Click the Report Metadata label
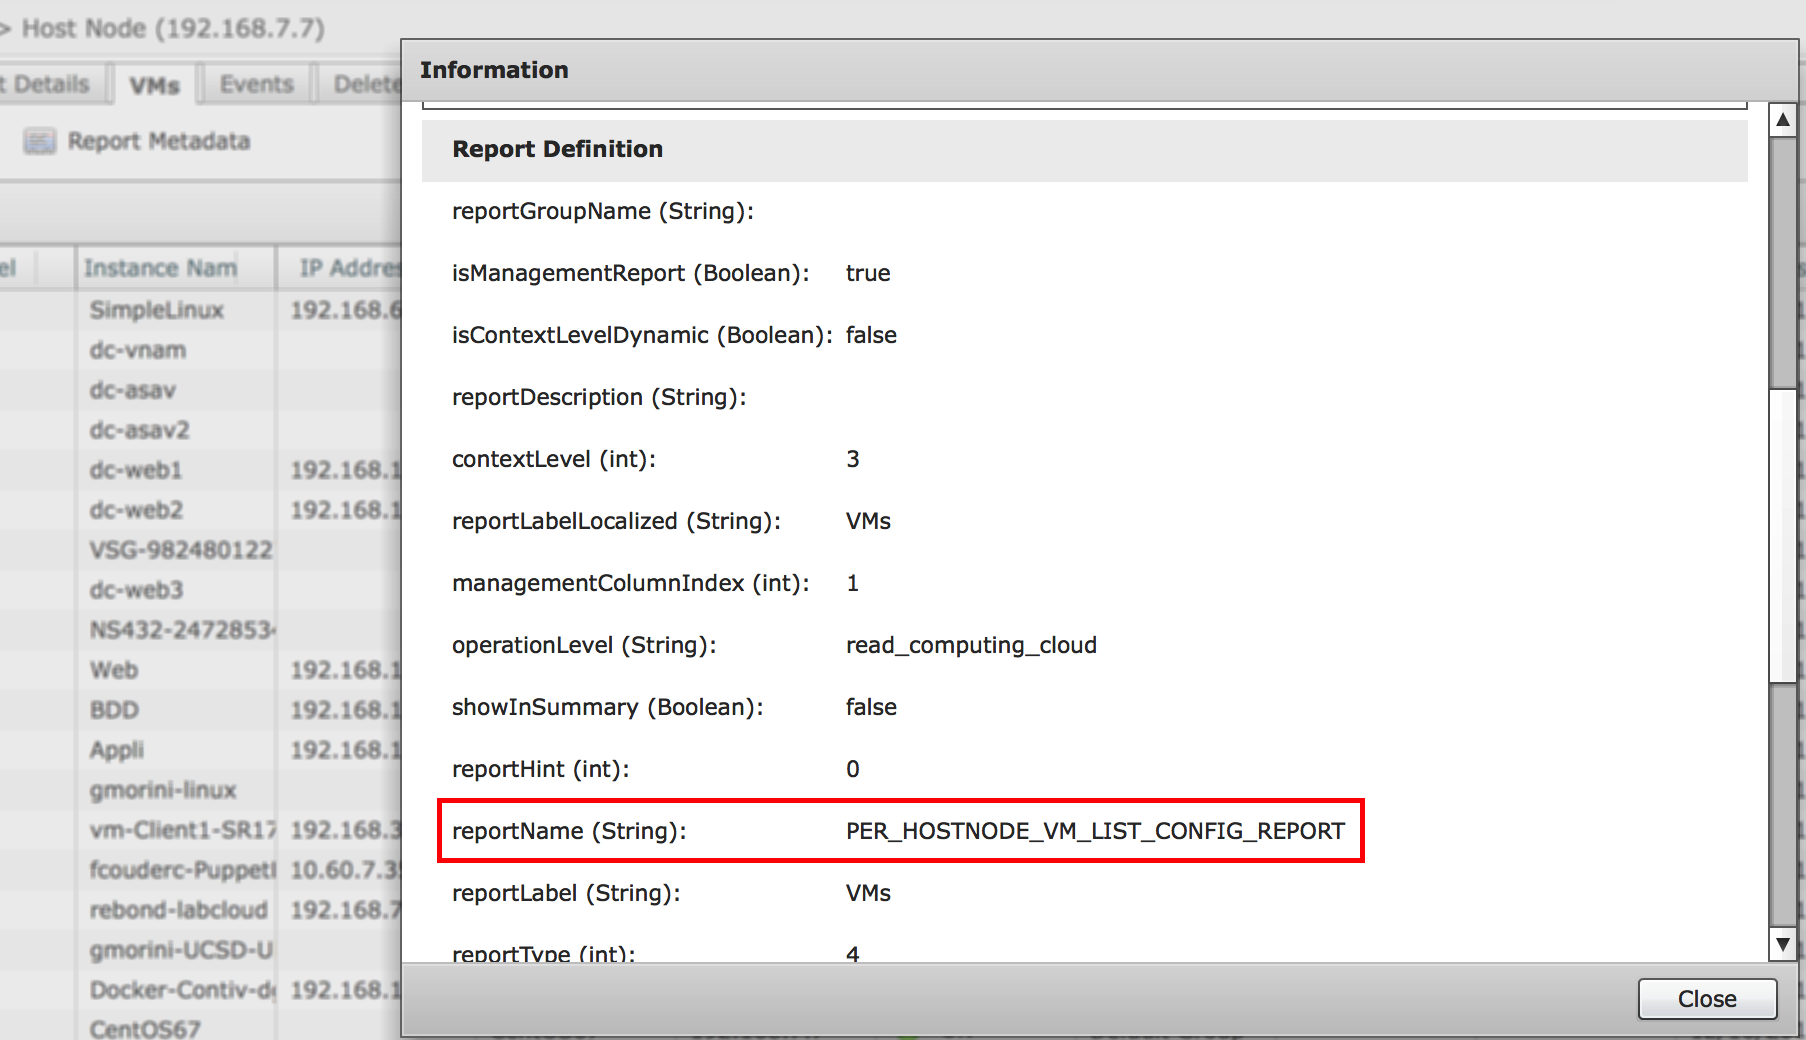The width and height of the screenshot is (1806, 1040). pos(159,141)
